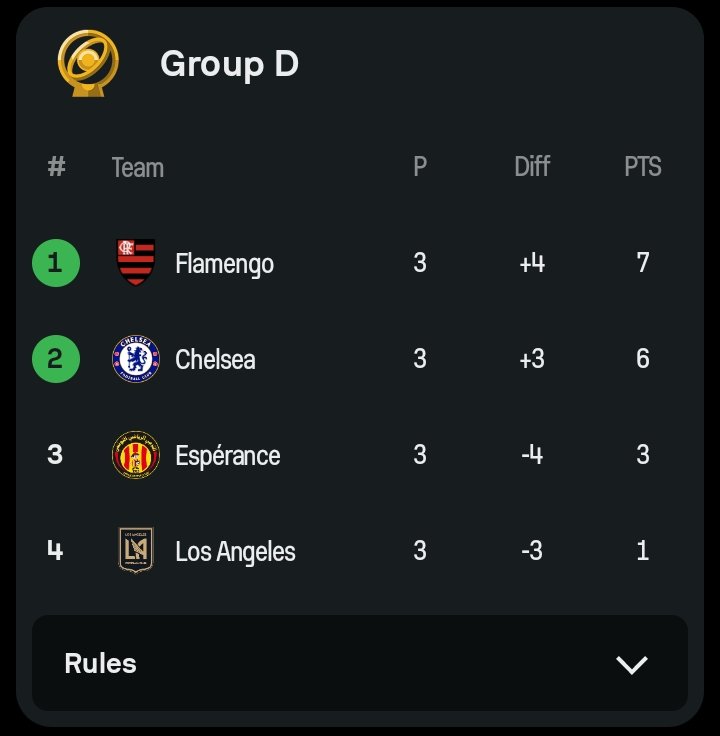Click the Espérance club crest
This screenshot has height=736, width=720.
(136, 455)
